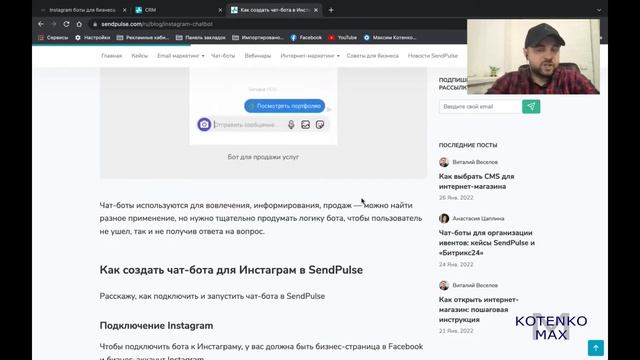Click Анастасия Цаплина avatar
The height and width of the screenshot is (360, 640).
(444, 218)
